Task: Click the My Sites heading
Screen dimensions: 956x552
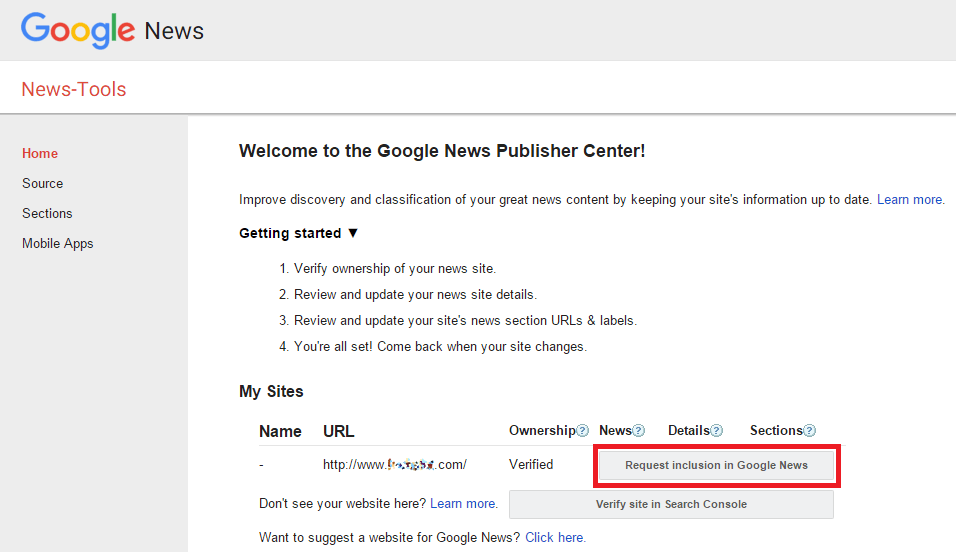Action: 271,391
